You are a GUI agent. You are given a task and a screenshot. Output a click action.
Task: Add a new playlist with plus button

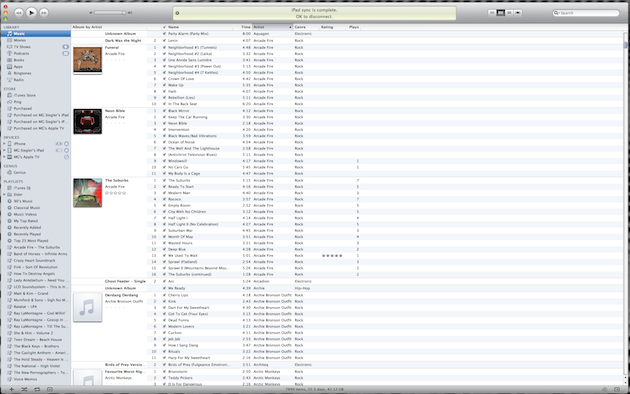pos(11,389)
